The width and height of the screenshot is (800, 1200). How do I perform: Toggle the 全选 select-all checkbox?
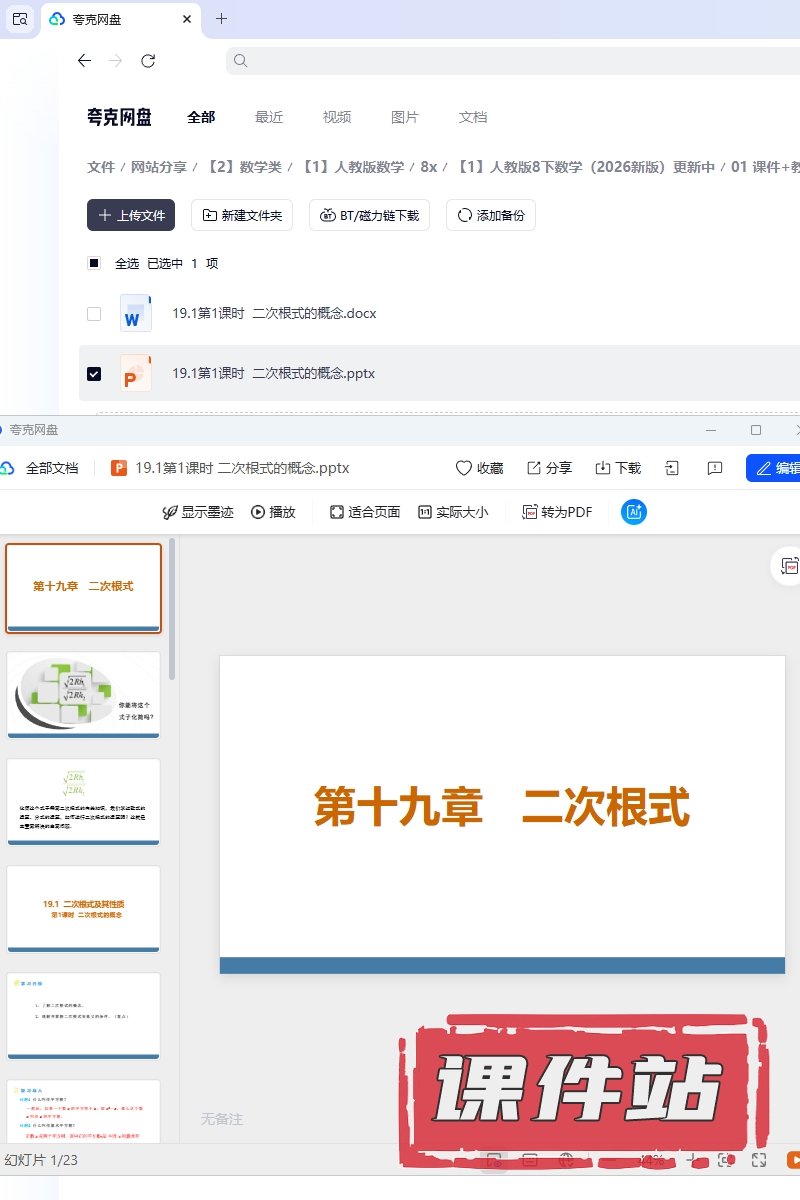click(94, 264)
